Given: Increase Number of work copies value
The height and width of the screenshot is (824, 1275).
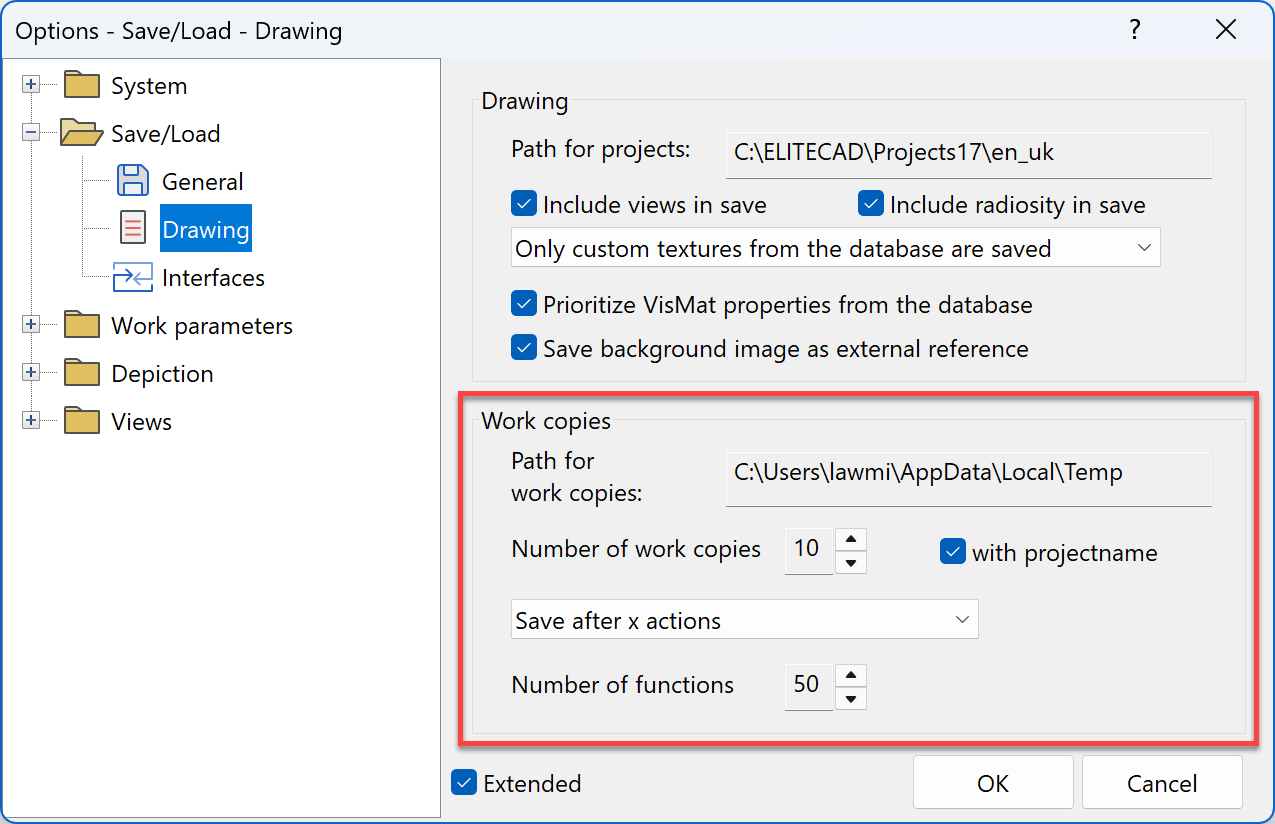Looking at the screenshot, I should [x=850, y=538].
